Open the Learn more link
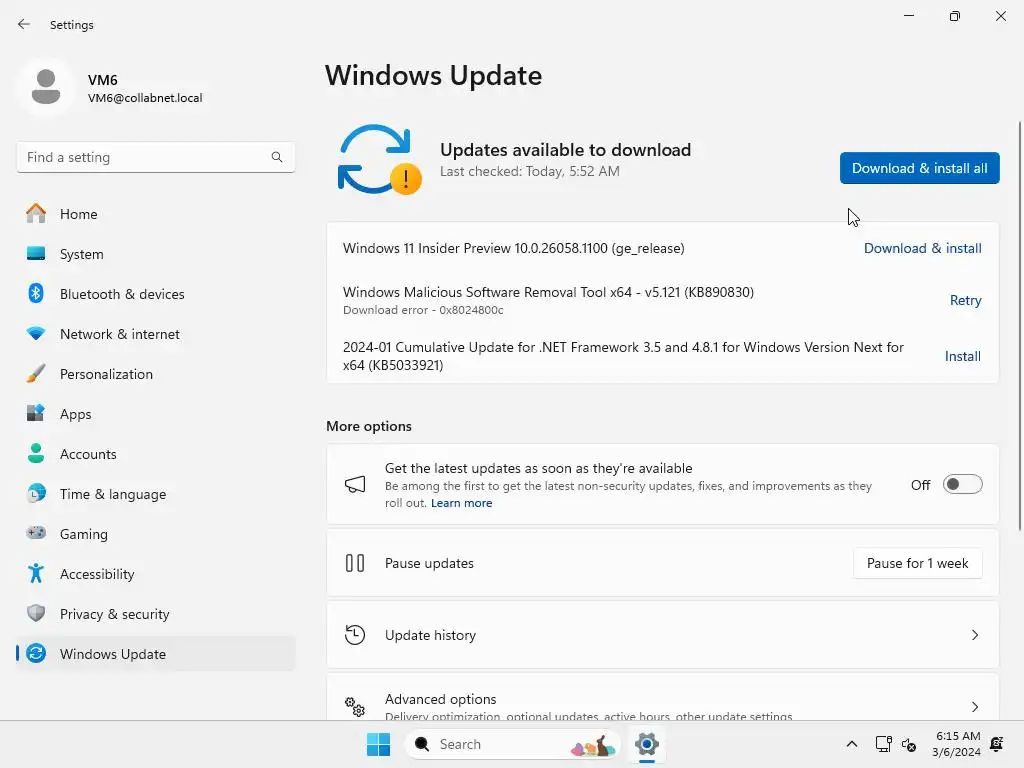 click(461, 503)
